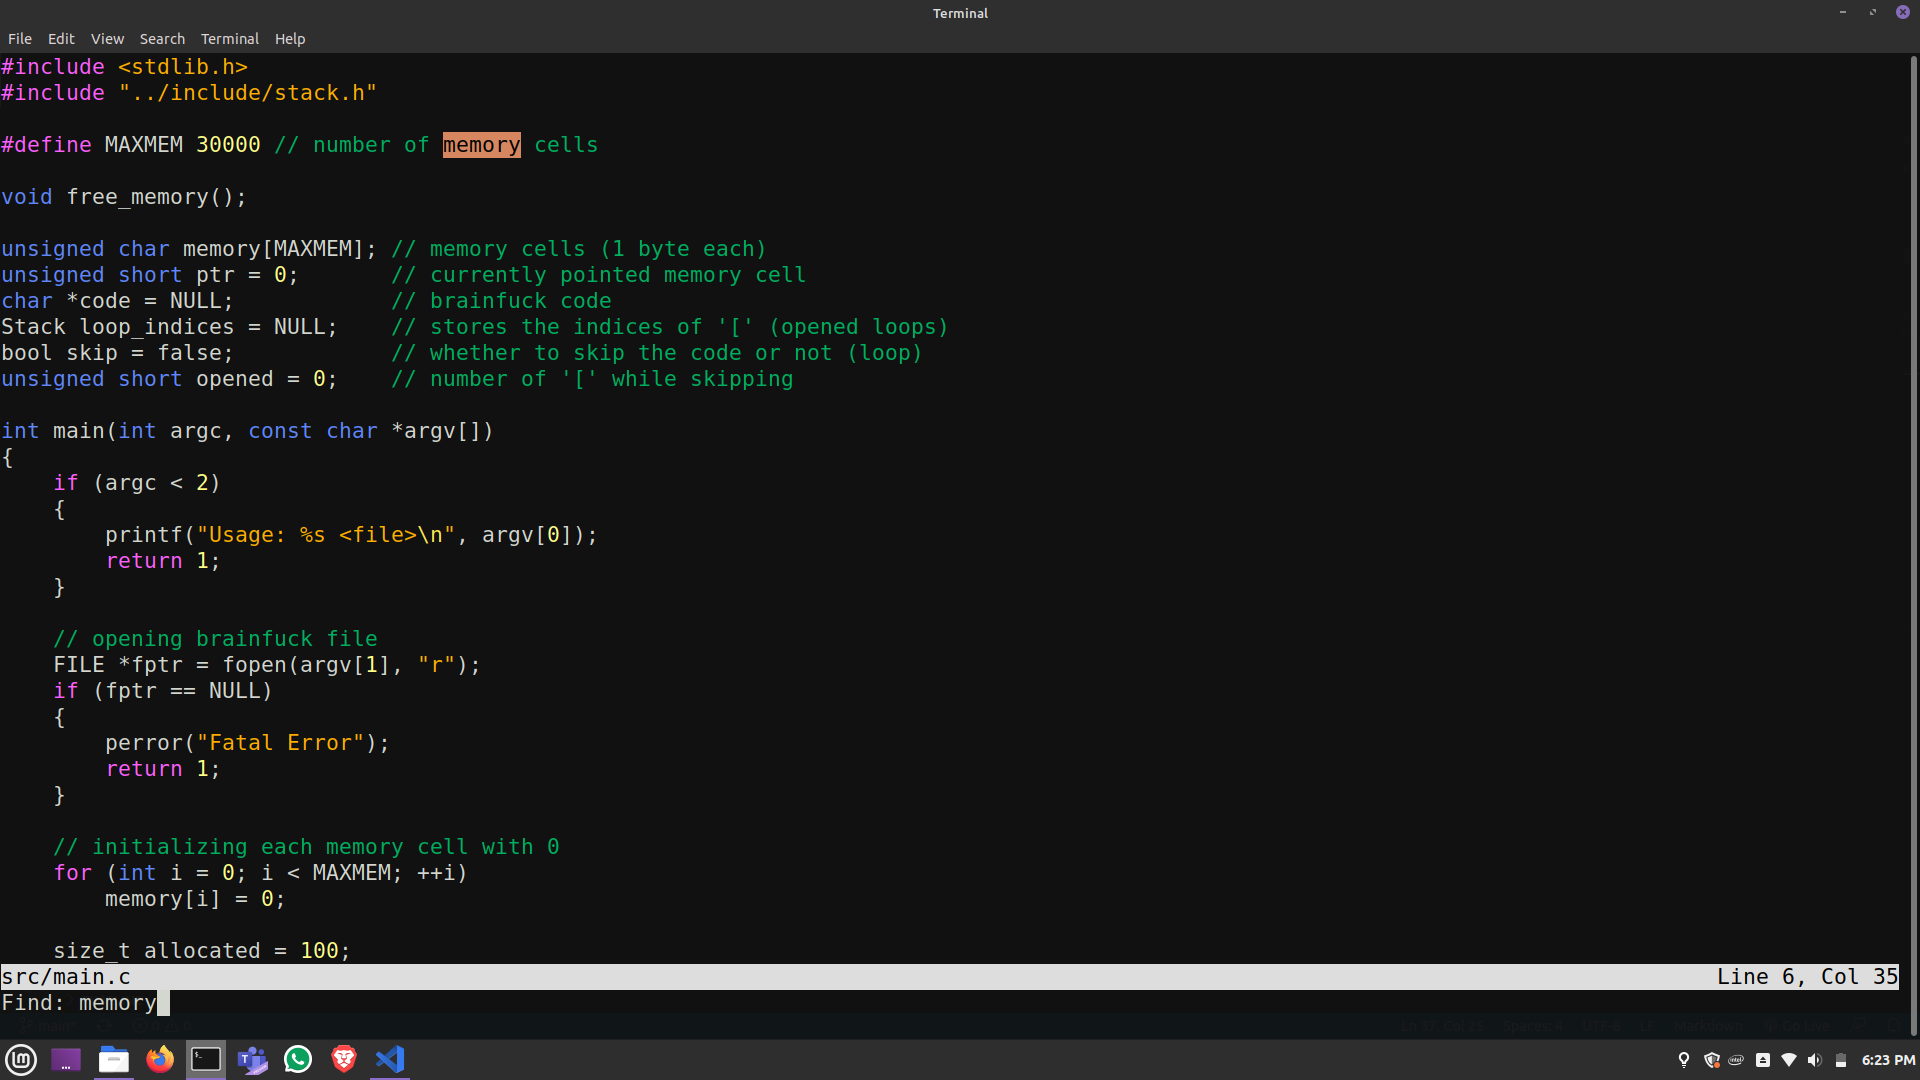Open the network tray icon
Viewport: 1920px width, 1080px height.
[1789, 1060]
